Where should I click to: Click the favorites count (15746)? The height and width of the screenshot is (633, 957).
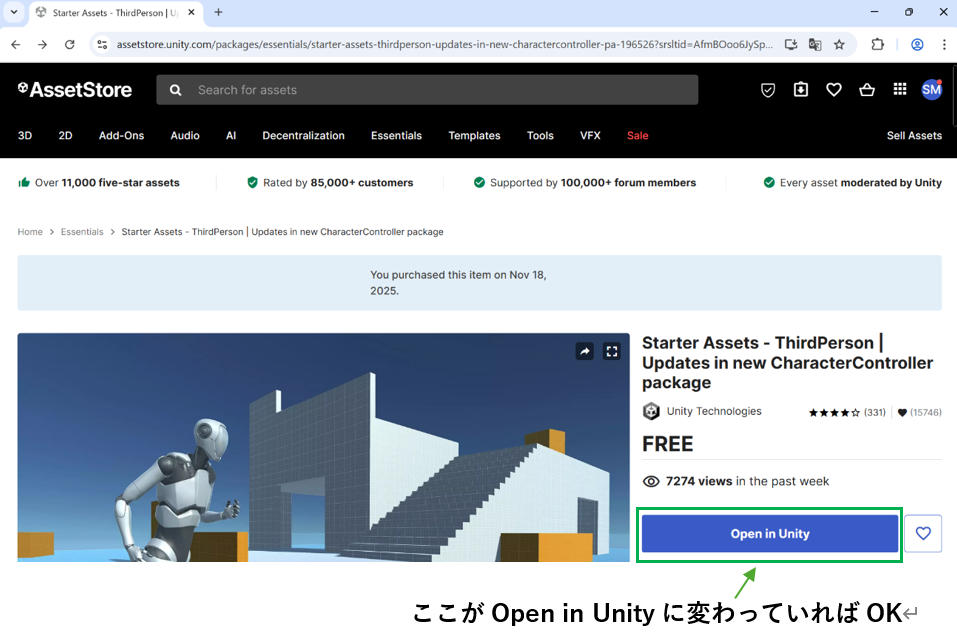[x=919, y=413]
